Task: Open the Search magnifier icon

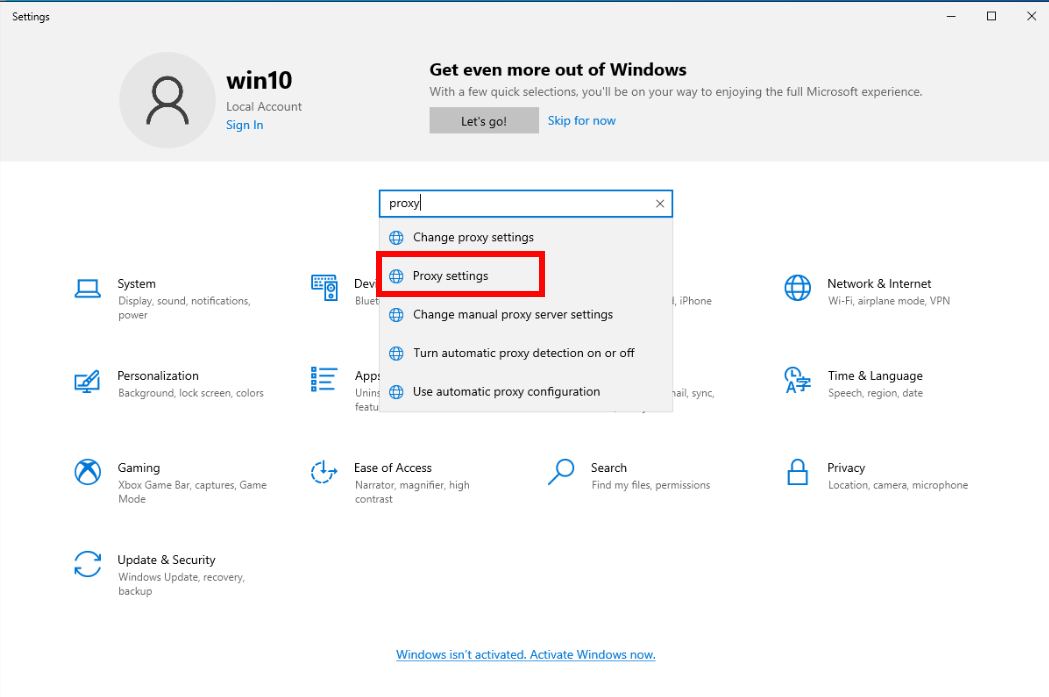Action: click(561, 472)
